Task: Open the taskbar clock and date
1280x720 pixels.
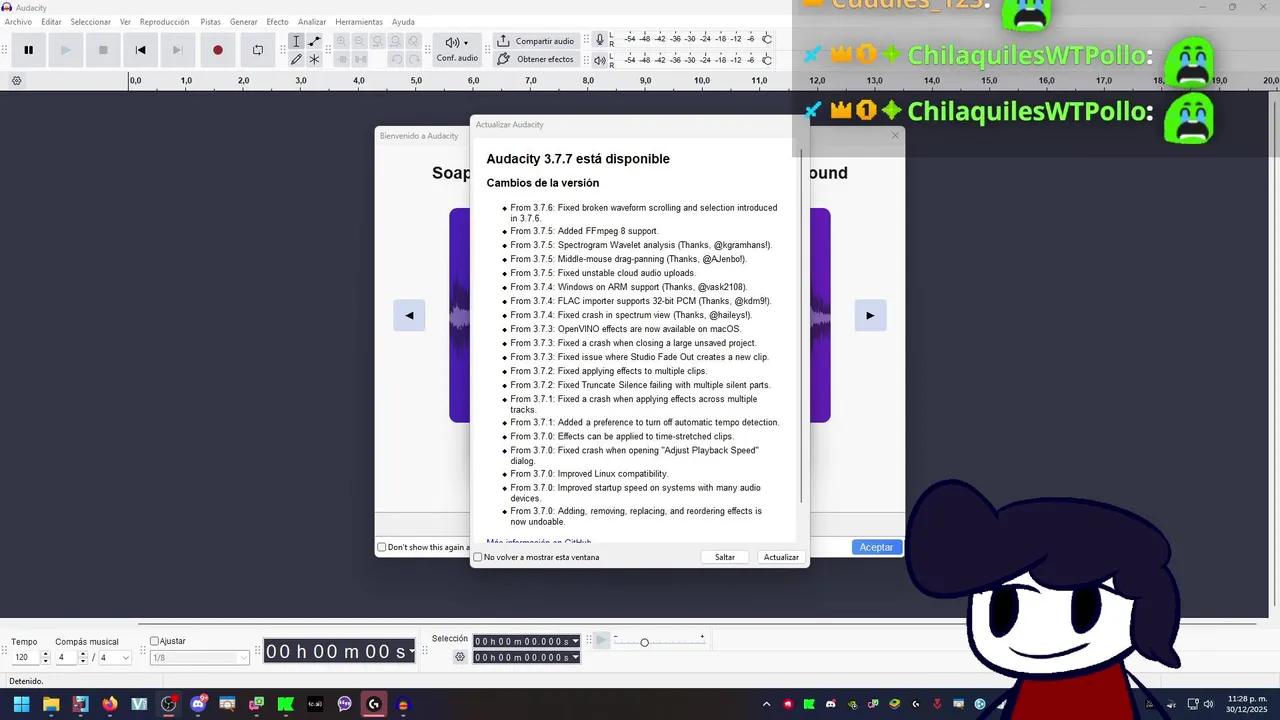Action: pyautogui.click(x=1247, y=704)
